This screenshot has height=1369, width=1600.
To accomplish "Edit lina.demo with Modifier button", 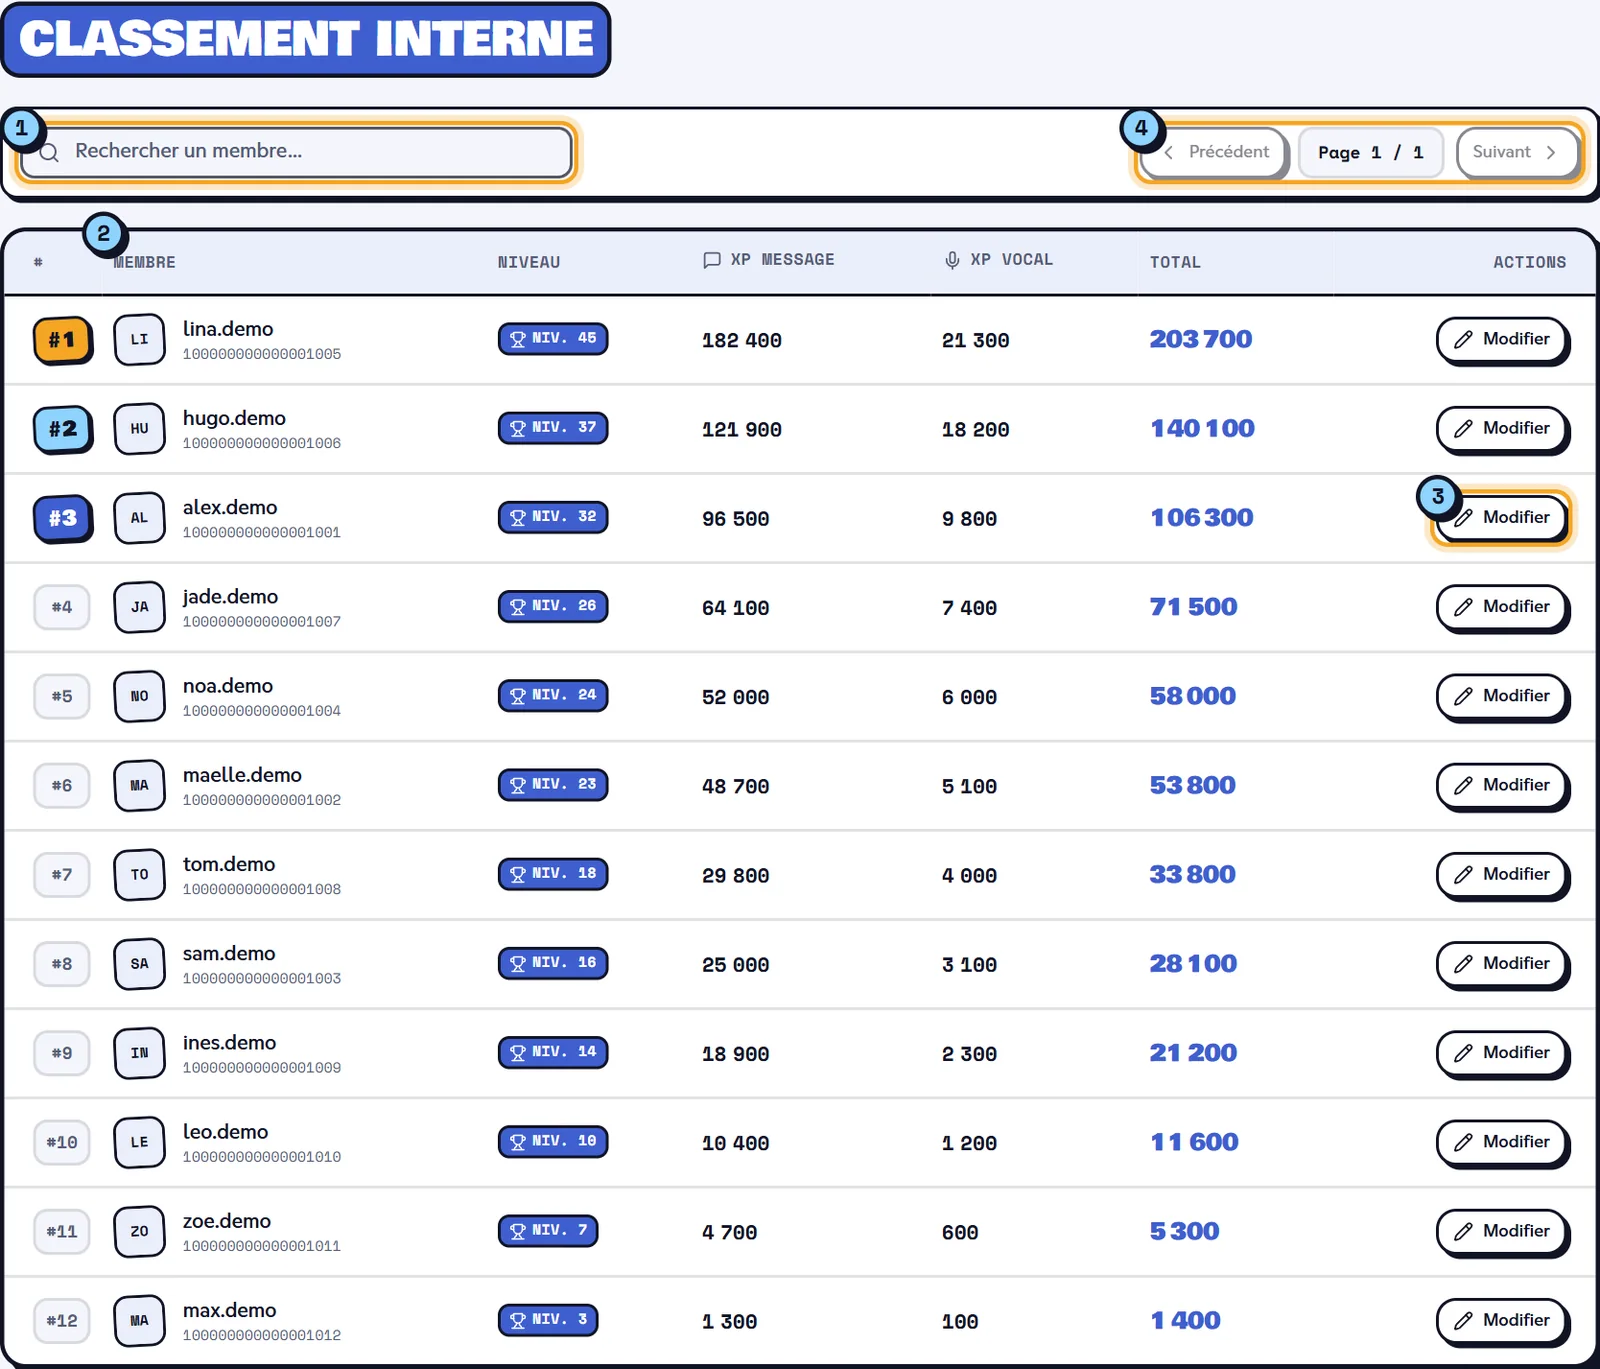I will pyautogui.click(x=1502, y=340).
